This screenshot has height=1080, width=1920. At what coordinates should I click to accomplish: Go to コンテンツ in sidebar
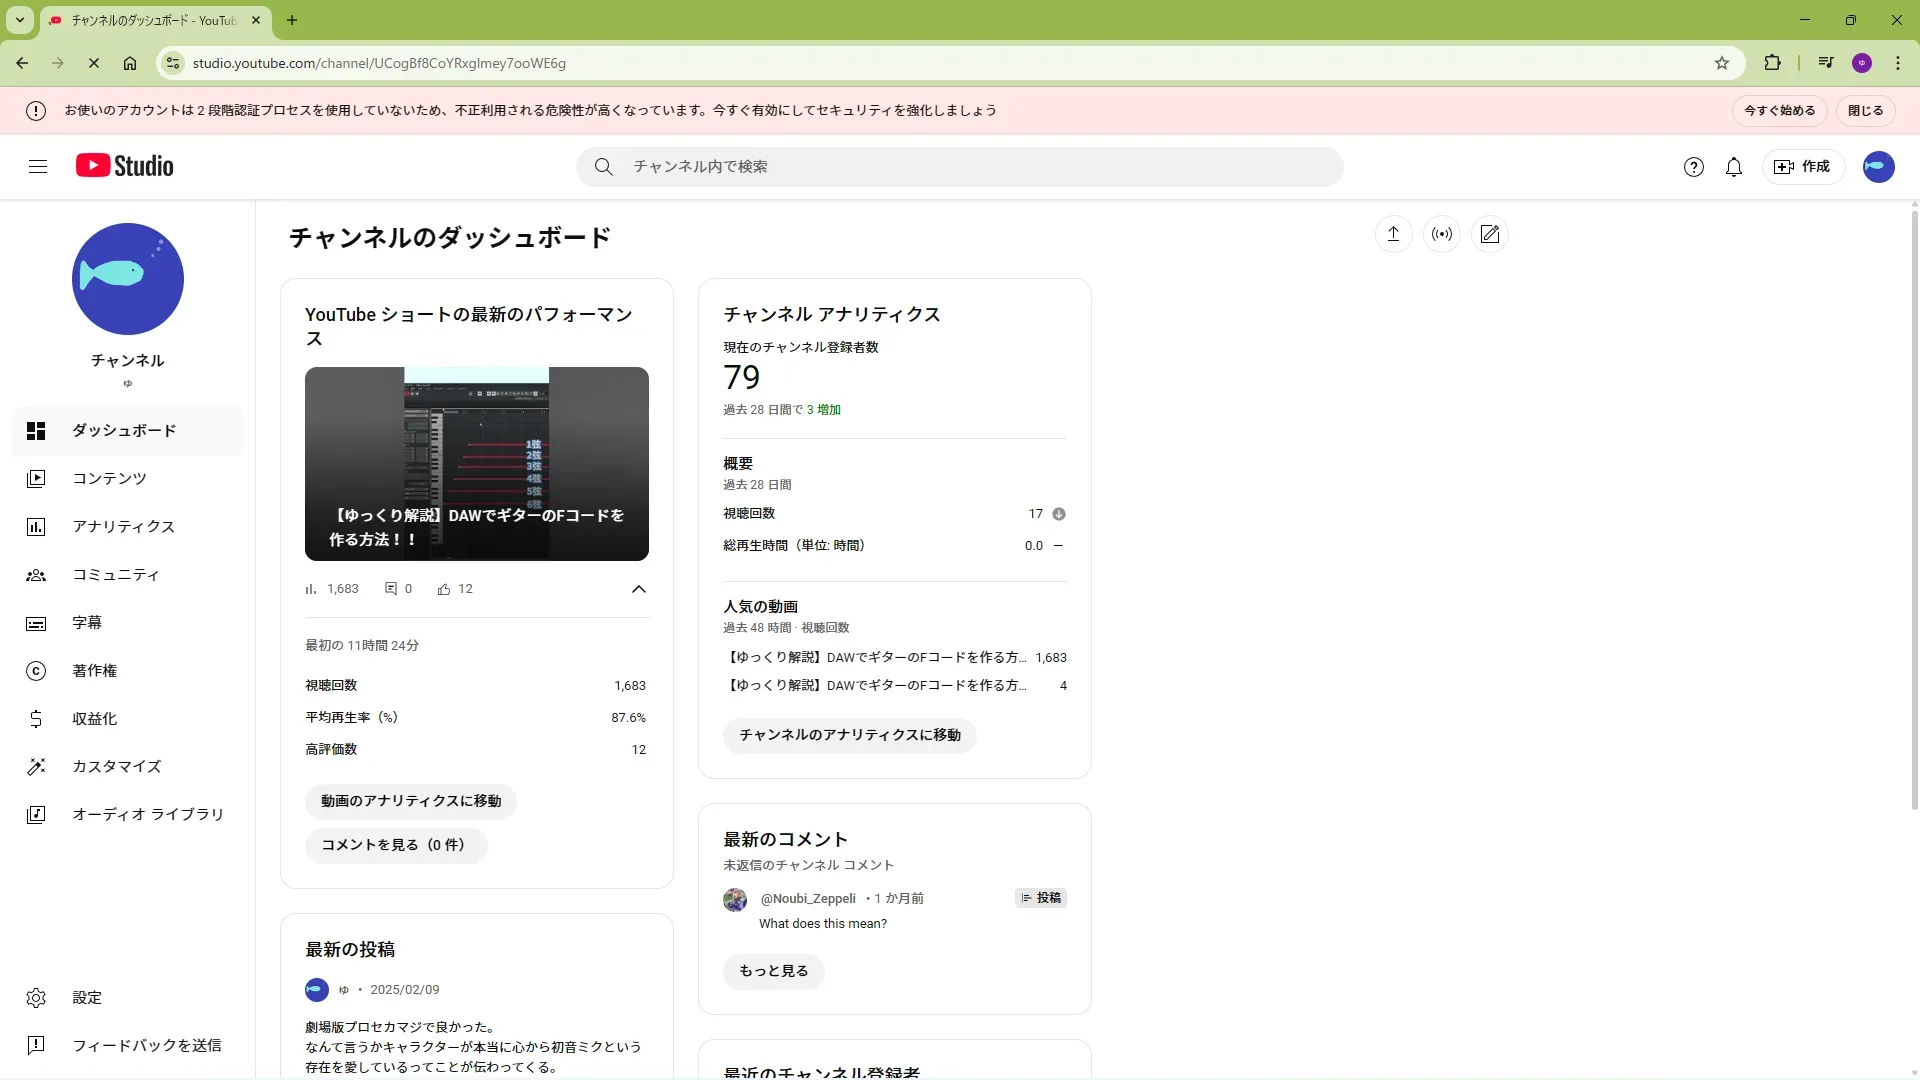click(110, 478)
